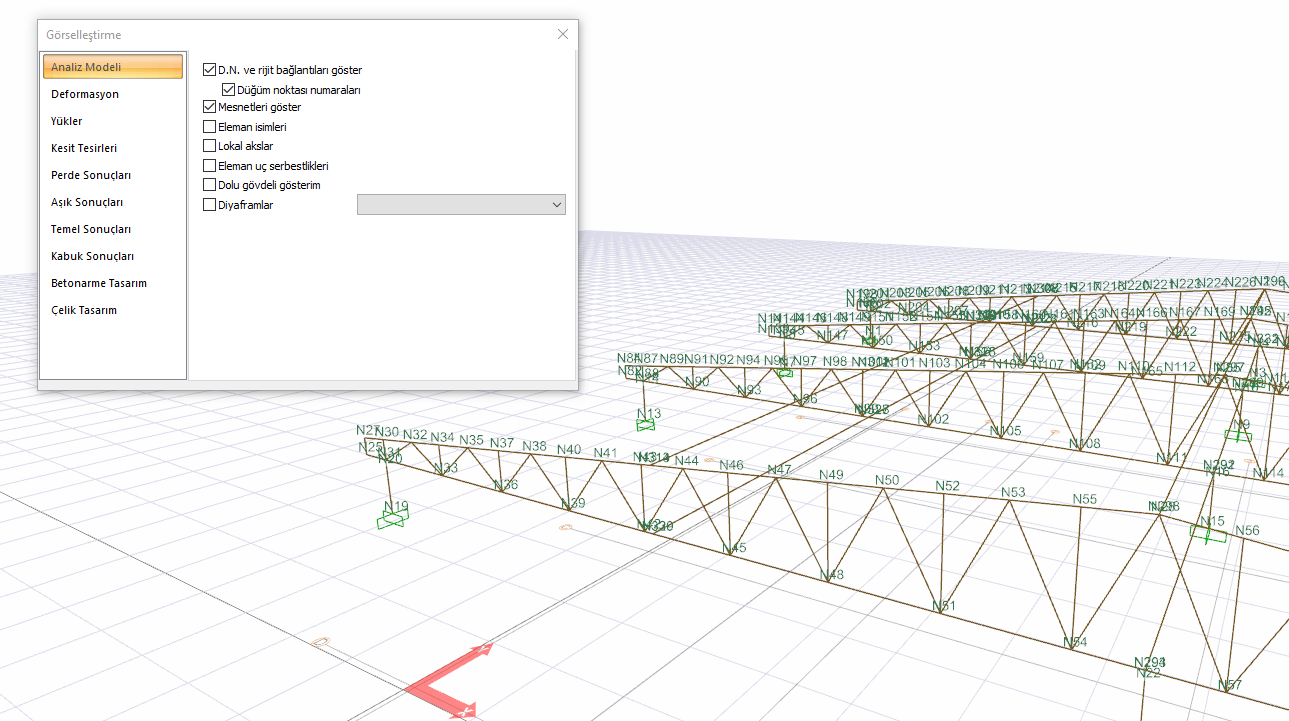Viewport: 1289px width, 721px height.
Task: Click bottom chord node label N51
Action: [x=944, y=605]
